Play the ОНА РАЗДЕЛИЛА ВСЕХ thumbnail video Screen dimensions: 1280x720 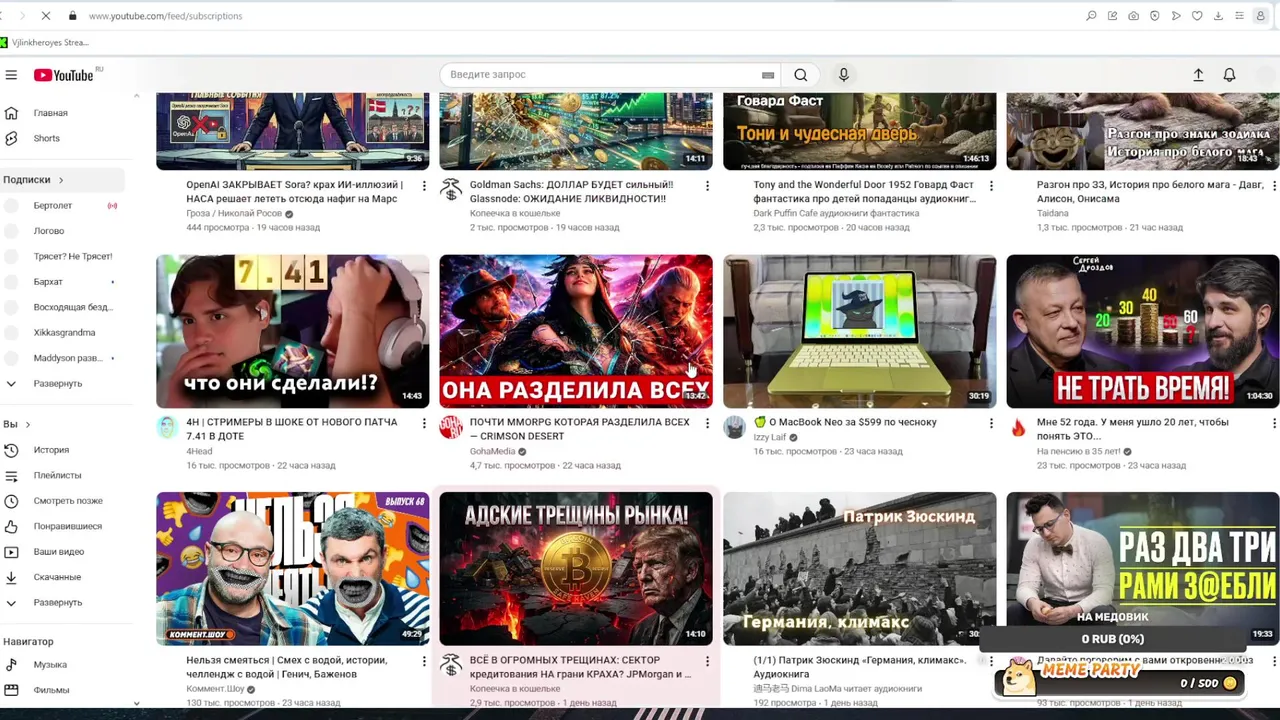[576, 331]
